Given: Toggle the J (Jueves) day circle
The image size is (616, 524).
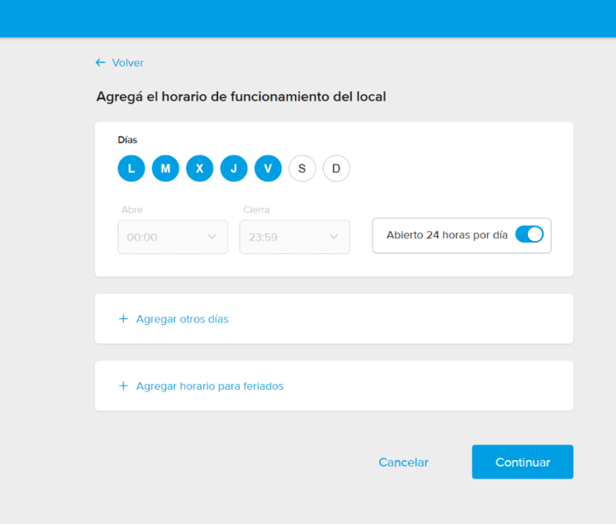Looking at the screenshot, I should point(234,169).
